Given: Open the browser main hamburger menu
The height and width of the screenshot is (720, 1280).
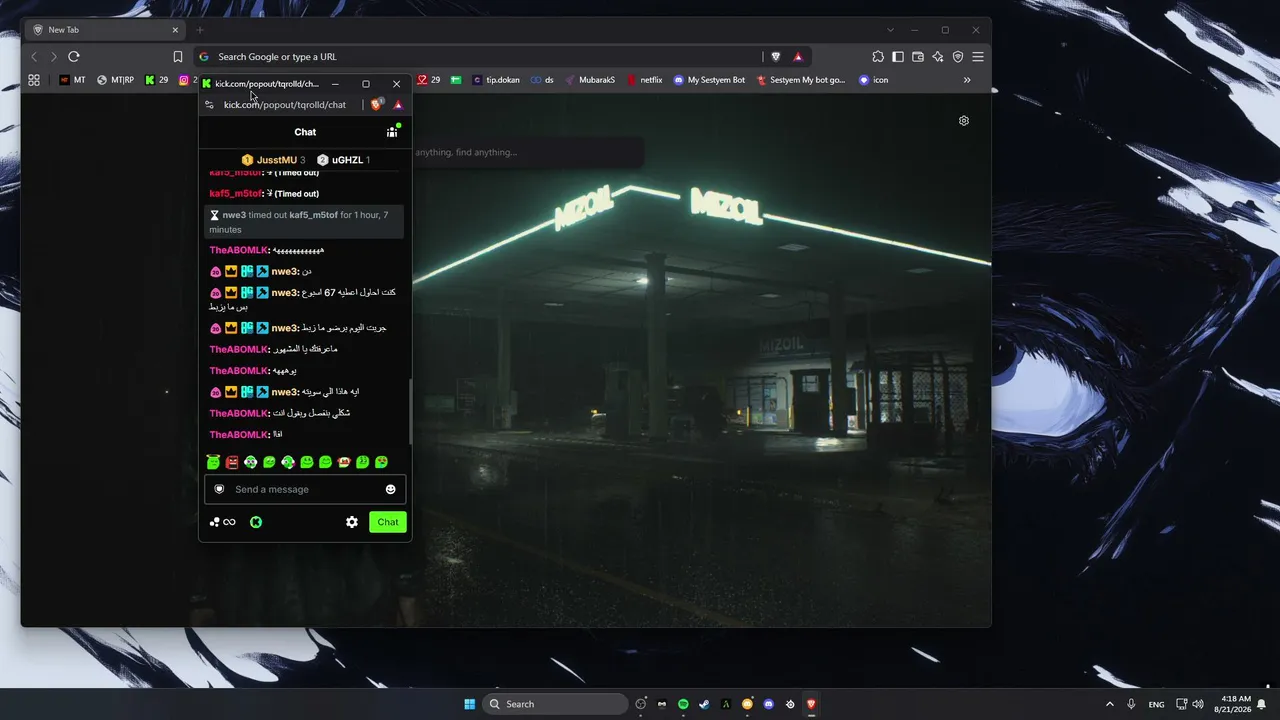Looking at the screenshot, I should pyautogui.click(x=978, y=57).
